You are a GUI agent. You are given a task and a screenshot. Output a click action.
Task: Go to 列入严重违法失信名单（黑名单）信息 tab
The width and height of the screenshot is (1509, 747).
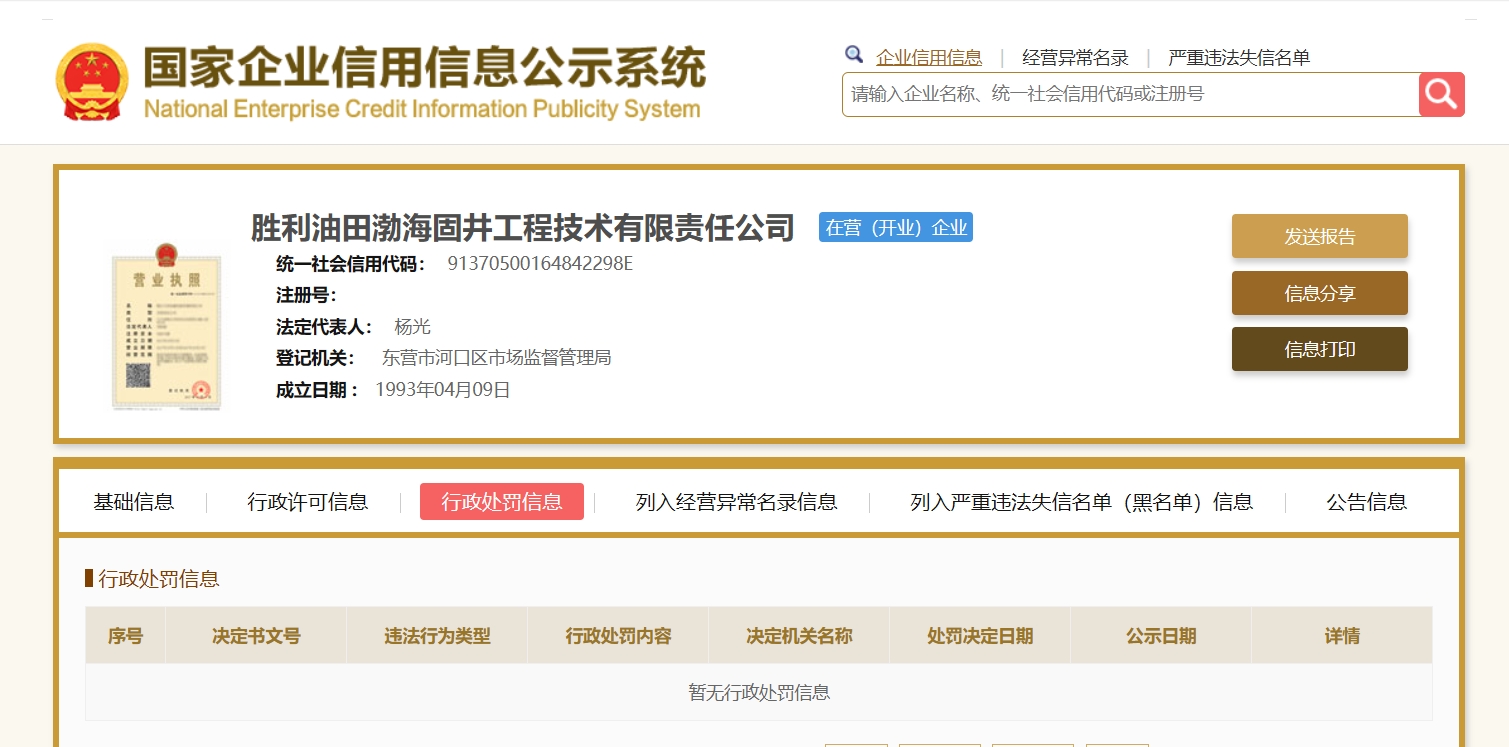1082,502
